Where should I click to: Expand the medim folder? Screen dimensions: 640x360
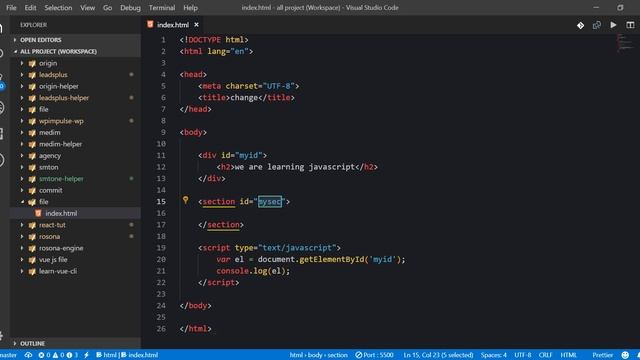coord(76,133)
